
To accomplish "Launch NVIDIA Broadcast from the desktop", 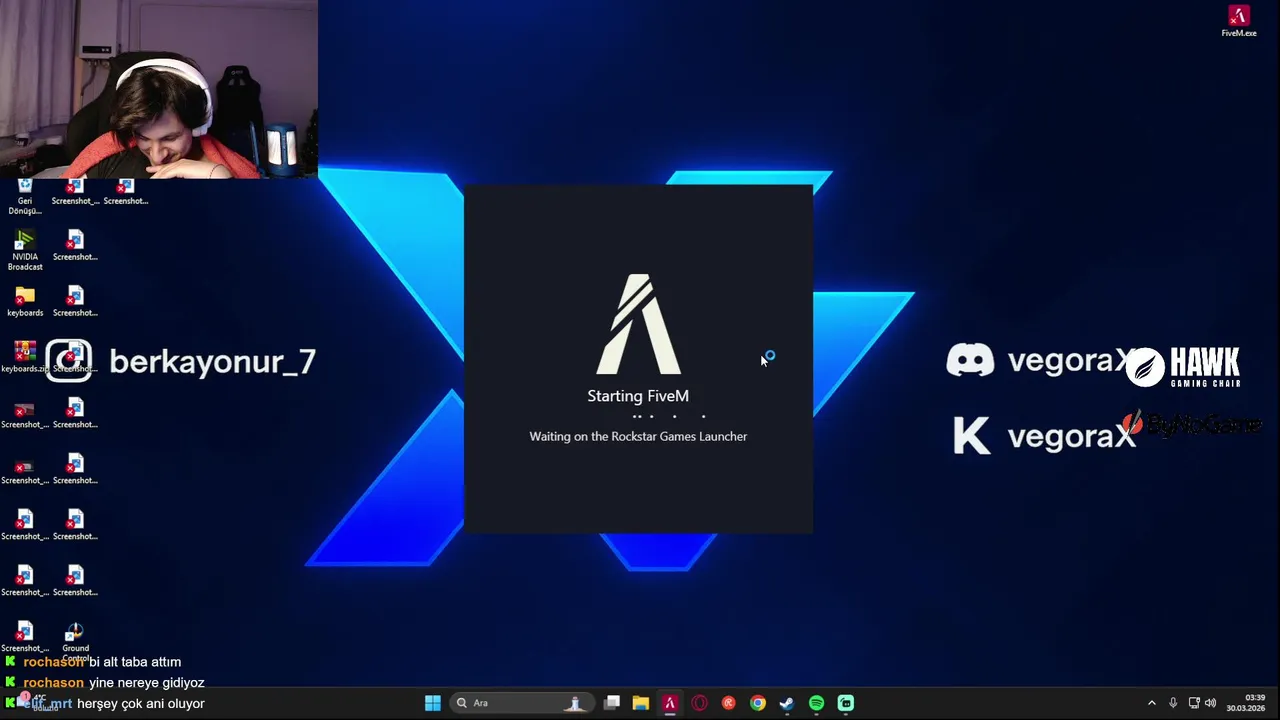I will click(25, 251).
